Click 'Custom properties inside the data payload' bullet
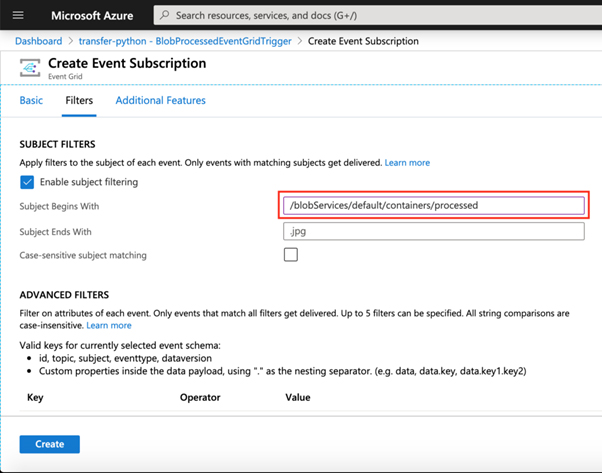Screen dimensions: 602x473 tap(283, 371)
